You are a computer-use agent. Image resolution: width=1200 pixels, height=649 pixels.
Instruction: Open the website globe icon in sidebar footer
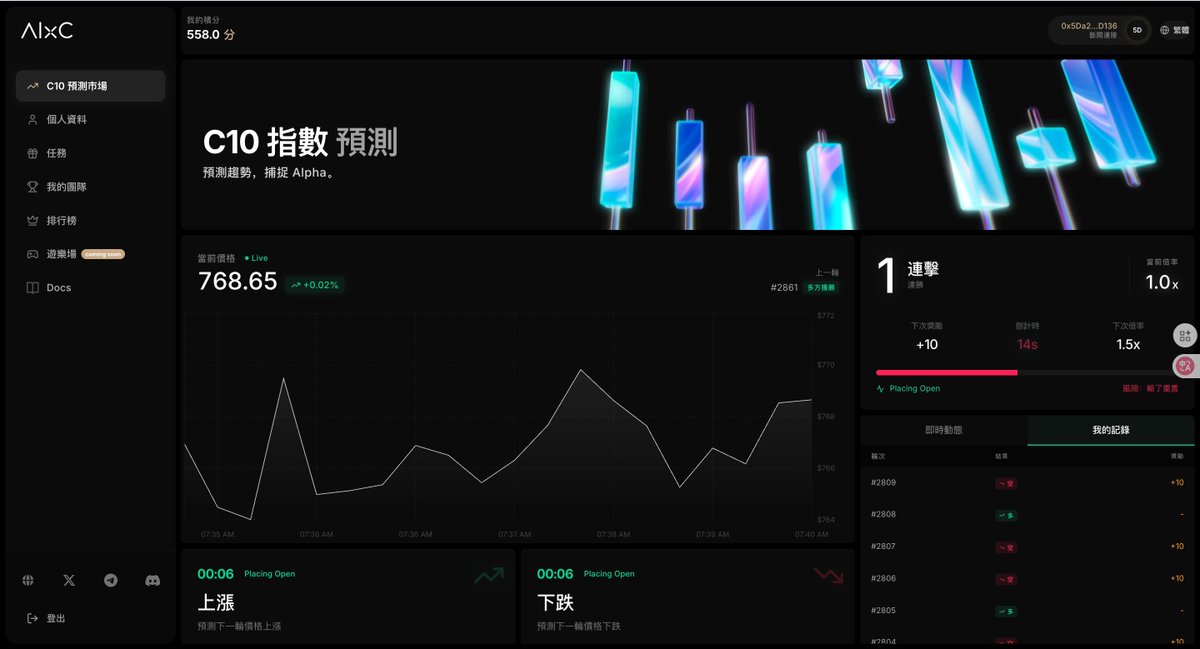[28, 580]
